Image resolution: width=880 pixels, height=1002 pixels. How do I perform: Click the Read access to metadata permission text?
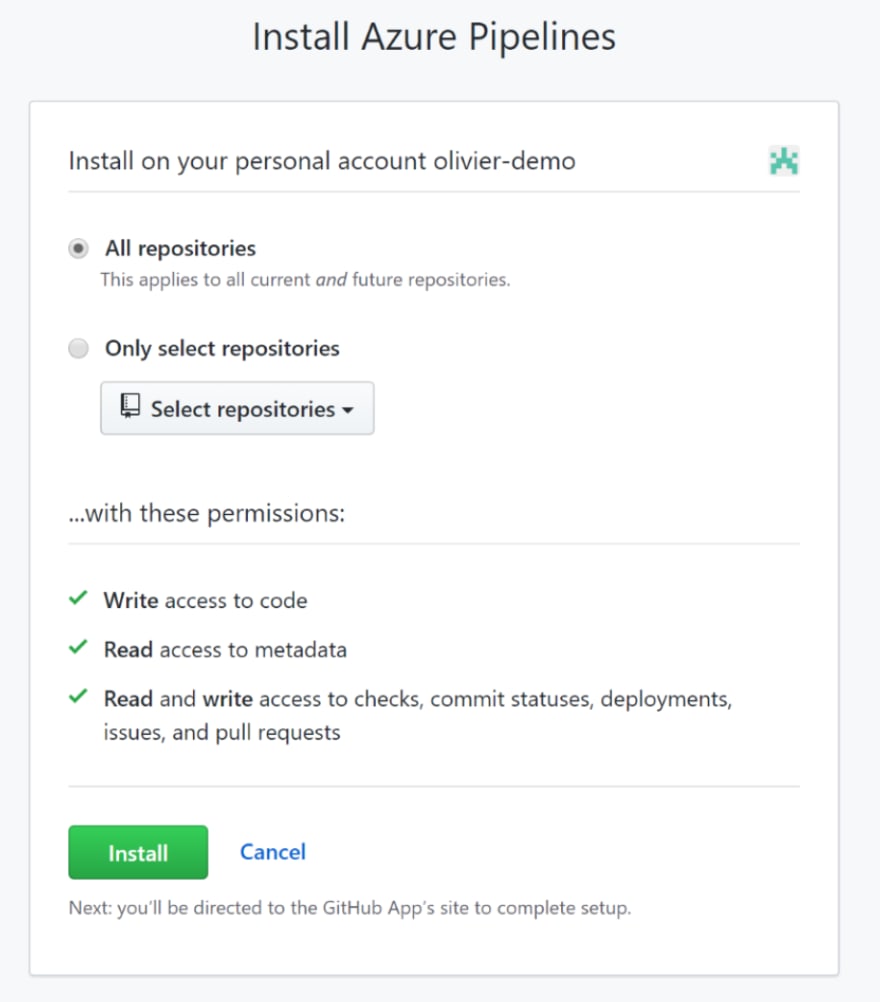coord(226,650)
